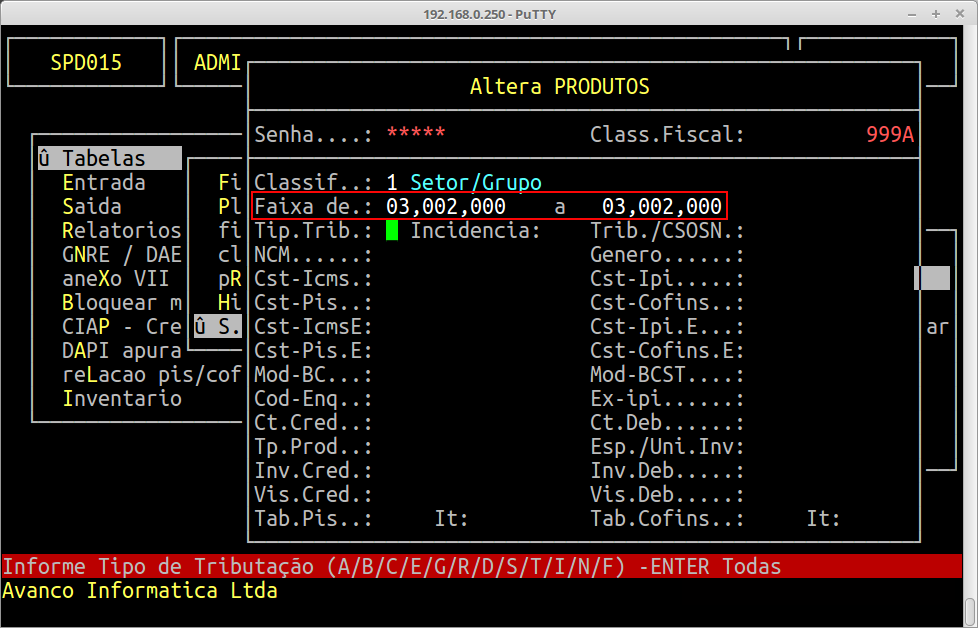The width and height of the screenshot is (978, 628).
Task: Select GNRE / DAE menu entry
Action: (122, 255)
